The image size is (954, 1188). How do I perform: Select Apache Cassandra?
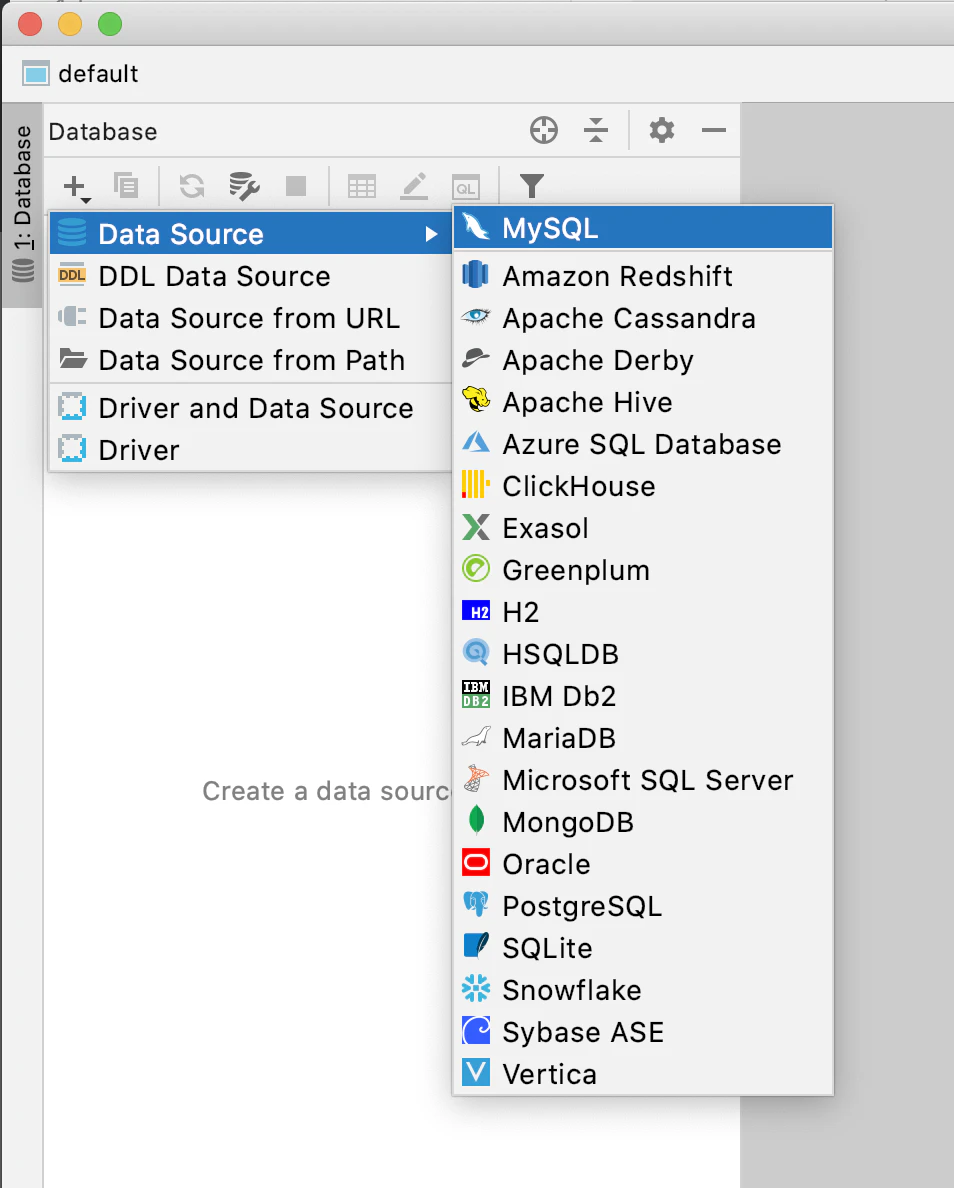pyautogui.click(x=643, y=317)
